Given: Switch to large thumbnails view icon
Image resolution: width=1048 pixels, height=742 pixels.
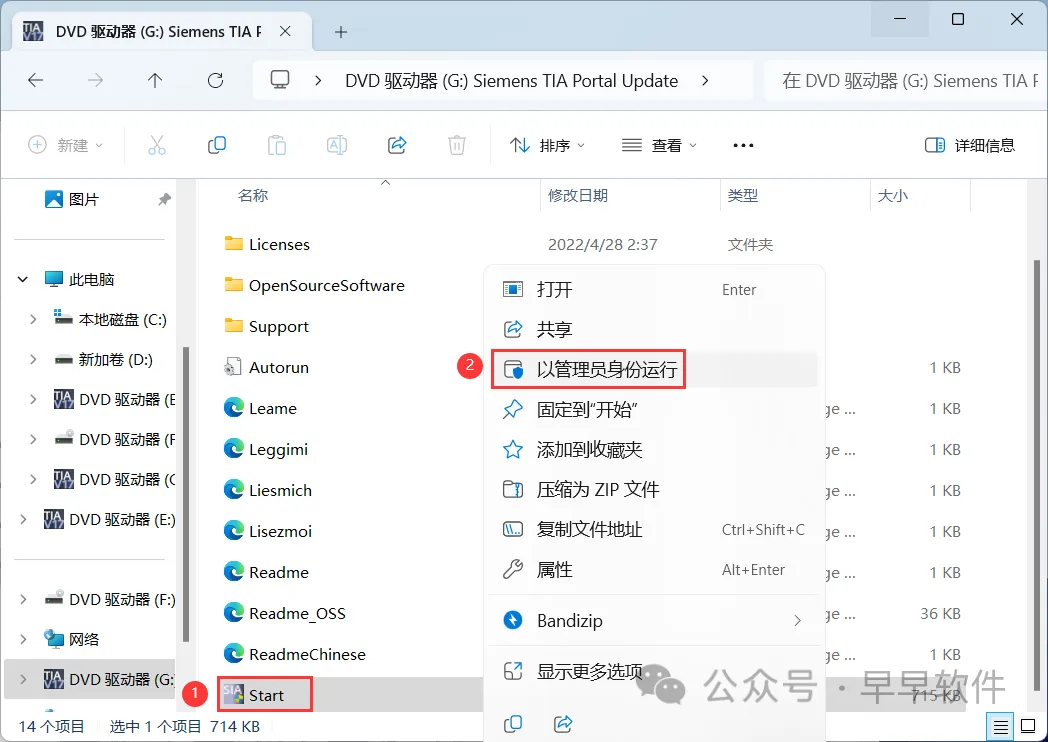Looking at the screenshot, I should click(1028, 727).
